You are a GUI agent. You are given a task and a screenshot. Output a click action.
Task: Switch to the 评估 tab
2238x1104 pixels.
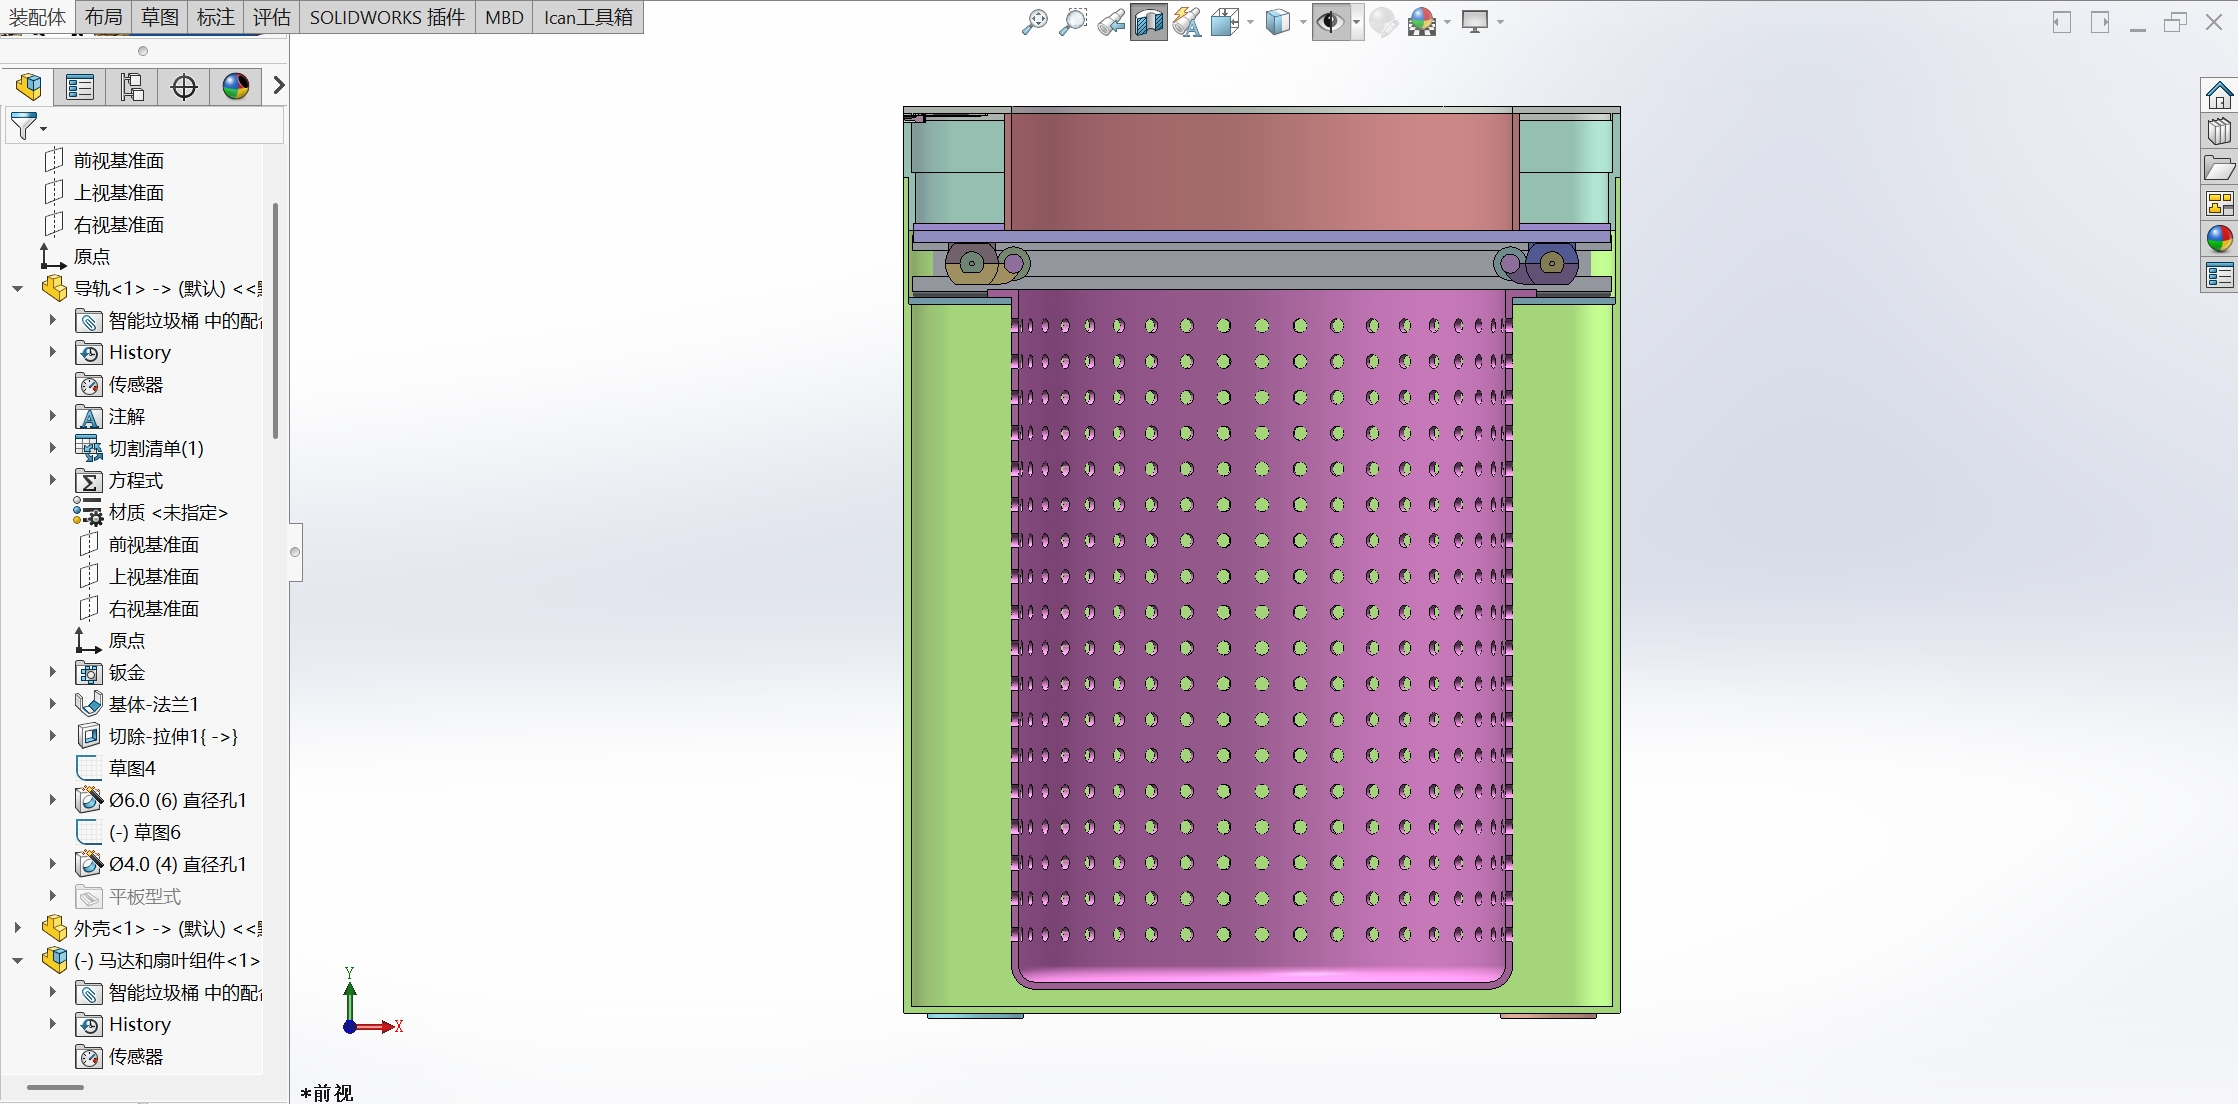point(271,17)
